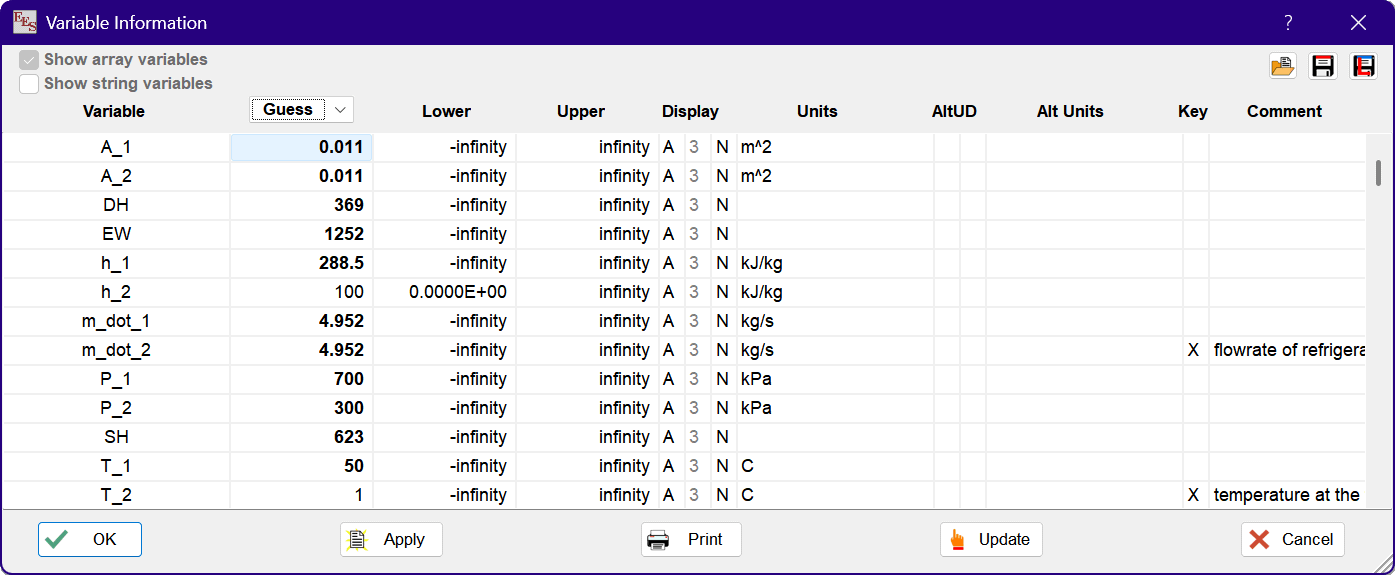Cancel the Variable Information dialog
This screenshot has width=1395, height=575.
click(1292, 539)
